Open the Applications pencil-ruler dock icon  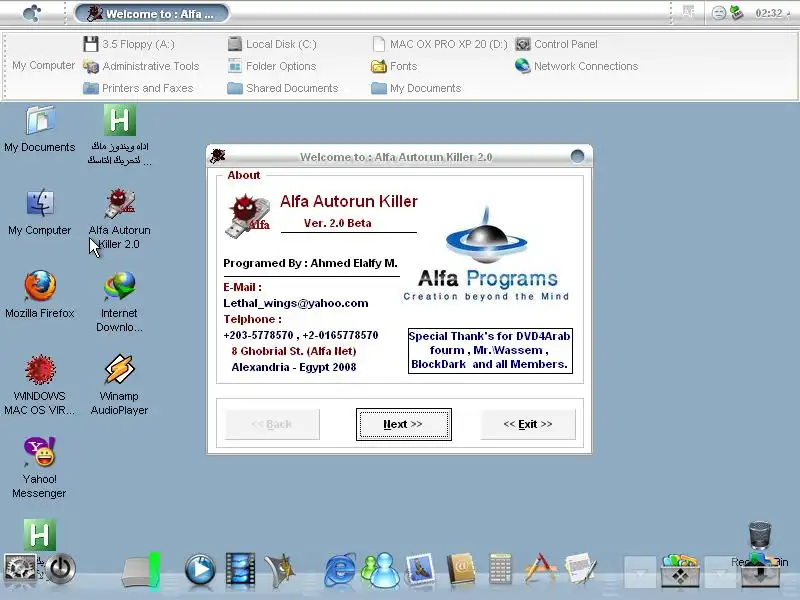click(x=540, y=568)
